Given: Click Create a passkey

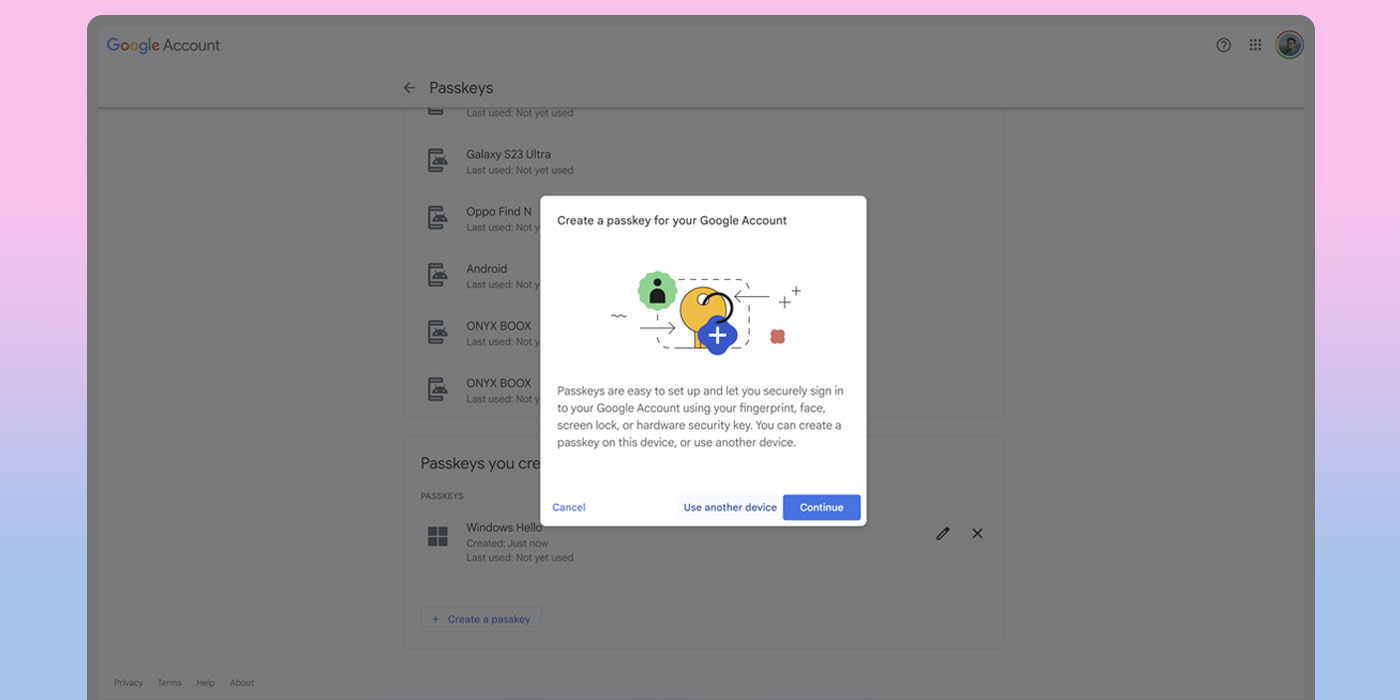Looking at the screenshot, I should (x=481, y=619).
